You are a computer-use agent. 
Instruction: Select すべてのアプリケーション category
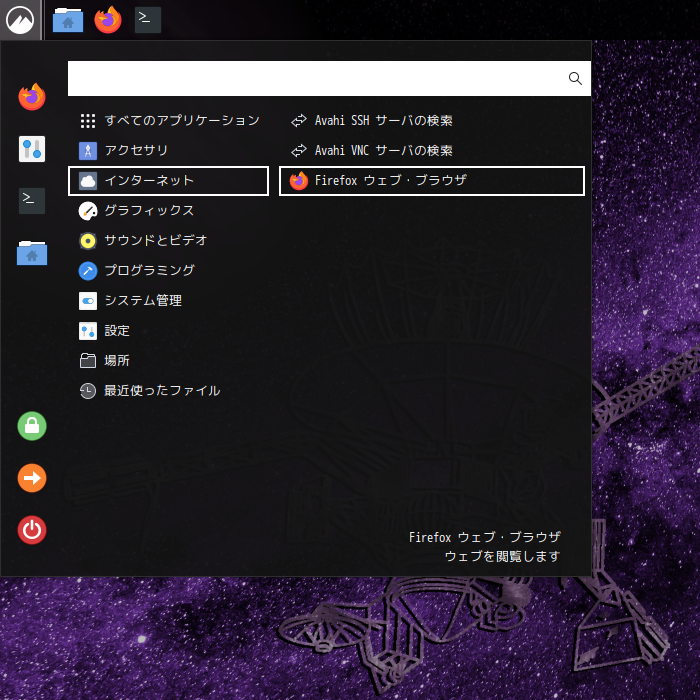pos(168,121)
